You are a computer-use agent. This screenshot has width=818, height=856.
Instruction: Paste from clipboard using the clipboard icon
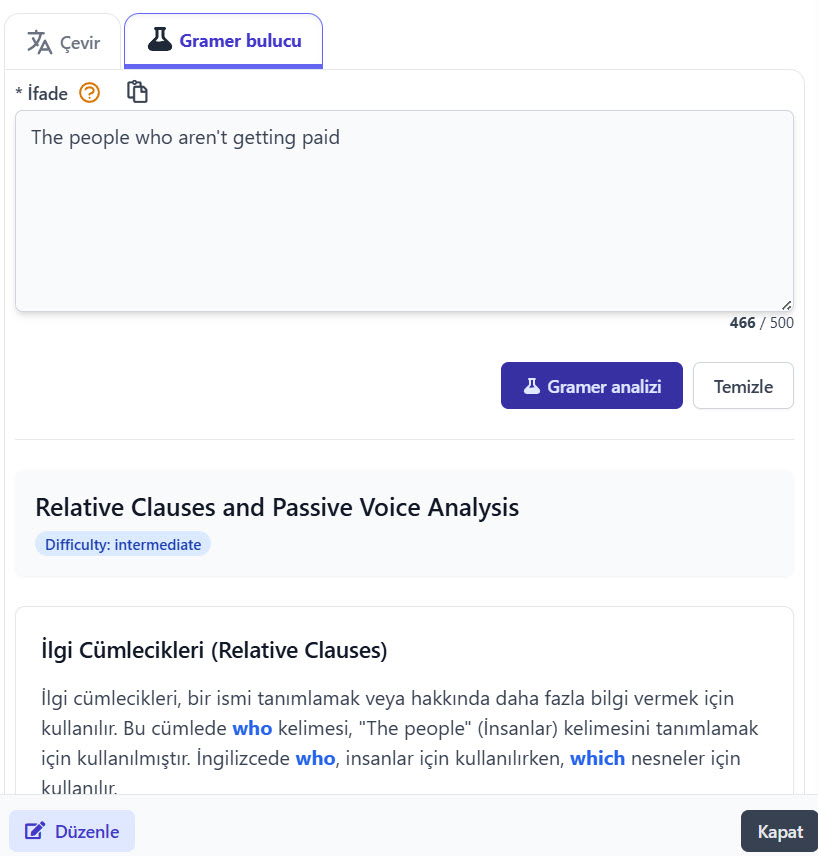(137, 92)
